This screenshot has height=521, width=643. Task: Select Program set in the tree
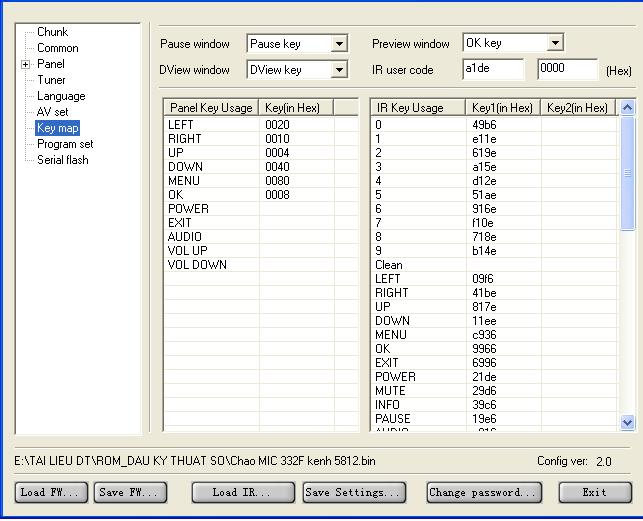click(65, 144)
